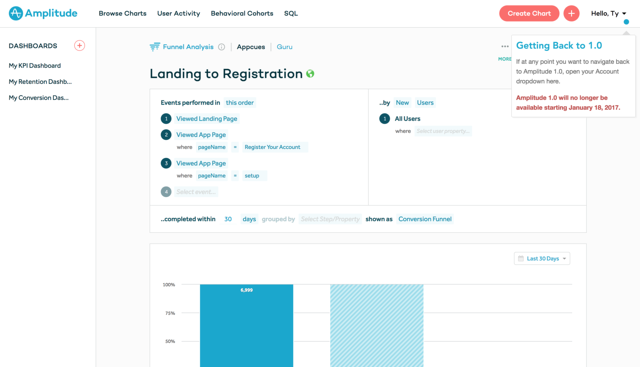
Task: Click the solid blue funnel bar 6,999
Action: [x=247, y=325]
